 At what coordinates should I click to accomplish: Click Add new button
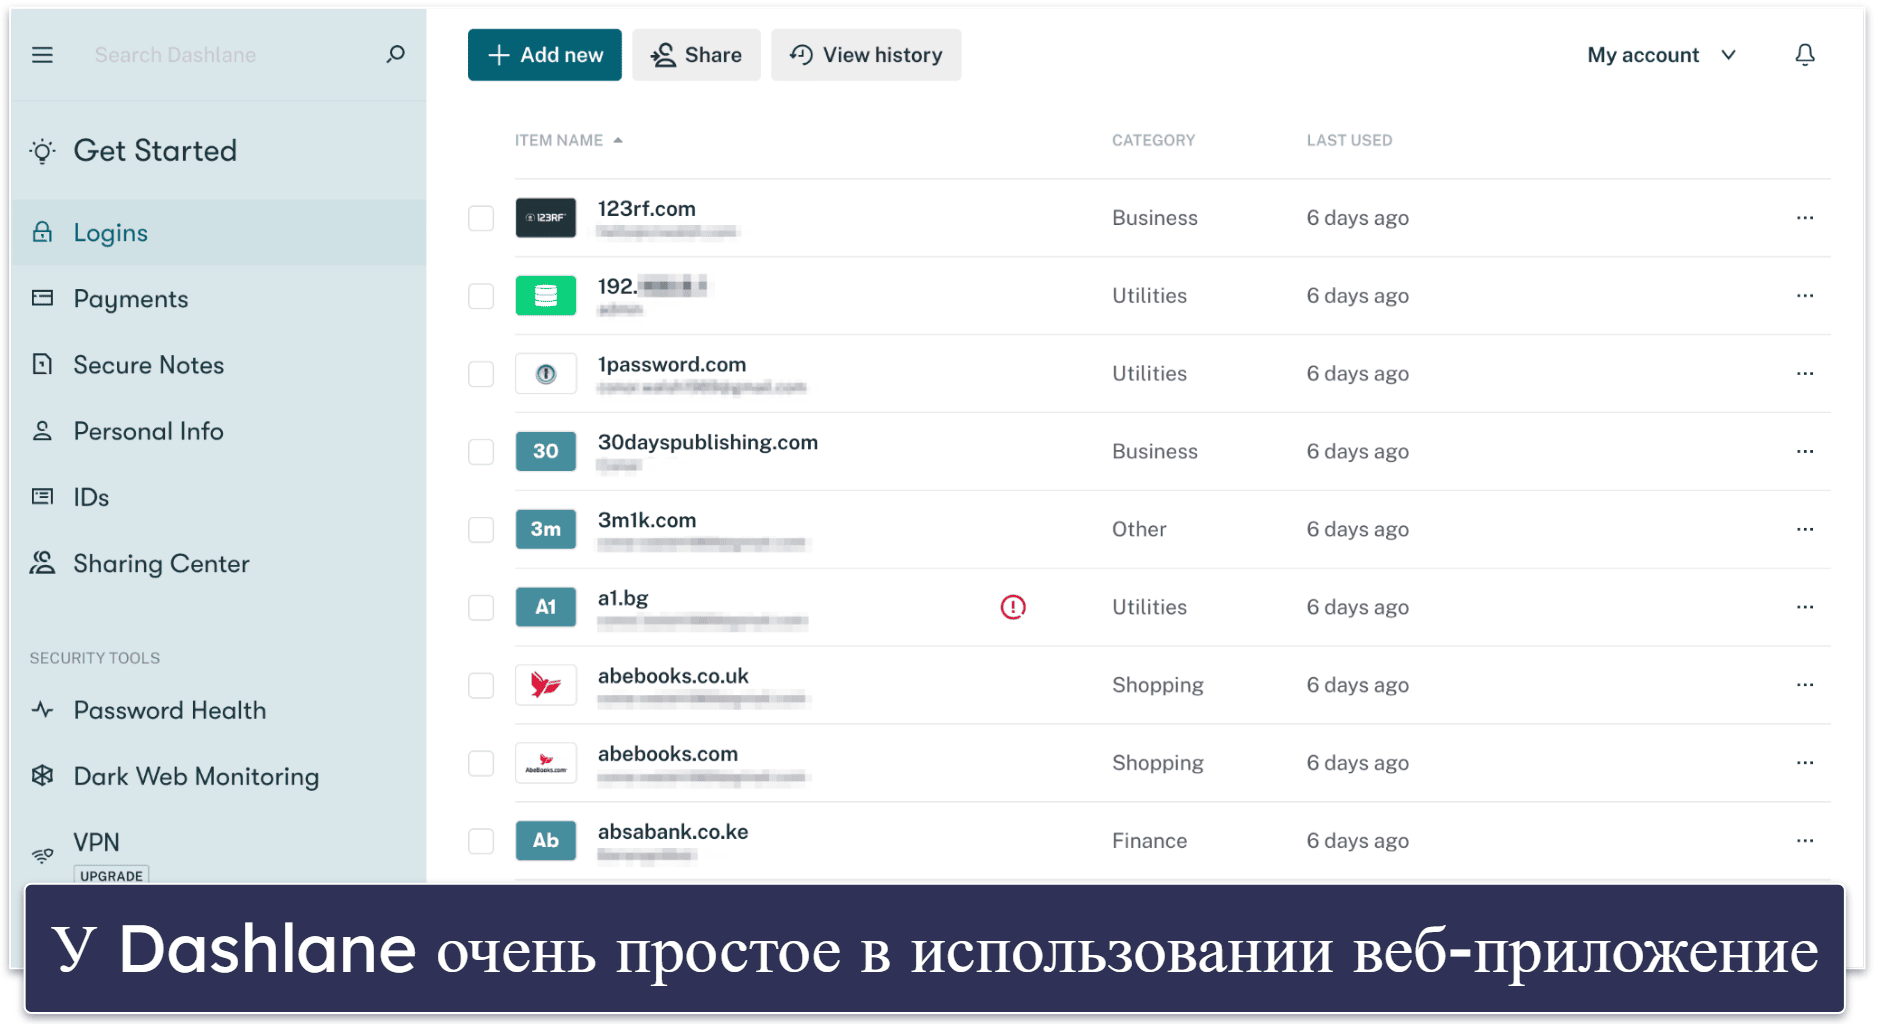[x=544, y=55]
